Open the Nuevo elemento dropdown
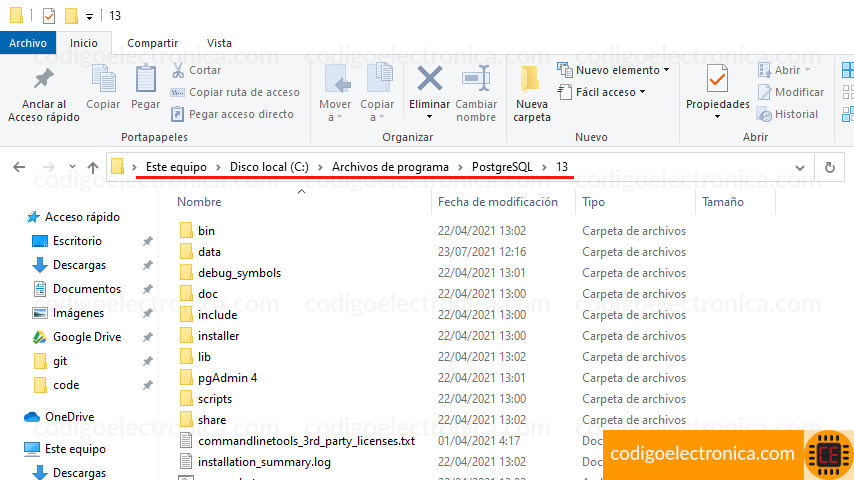854x480 pixels. pos(613,70)
